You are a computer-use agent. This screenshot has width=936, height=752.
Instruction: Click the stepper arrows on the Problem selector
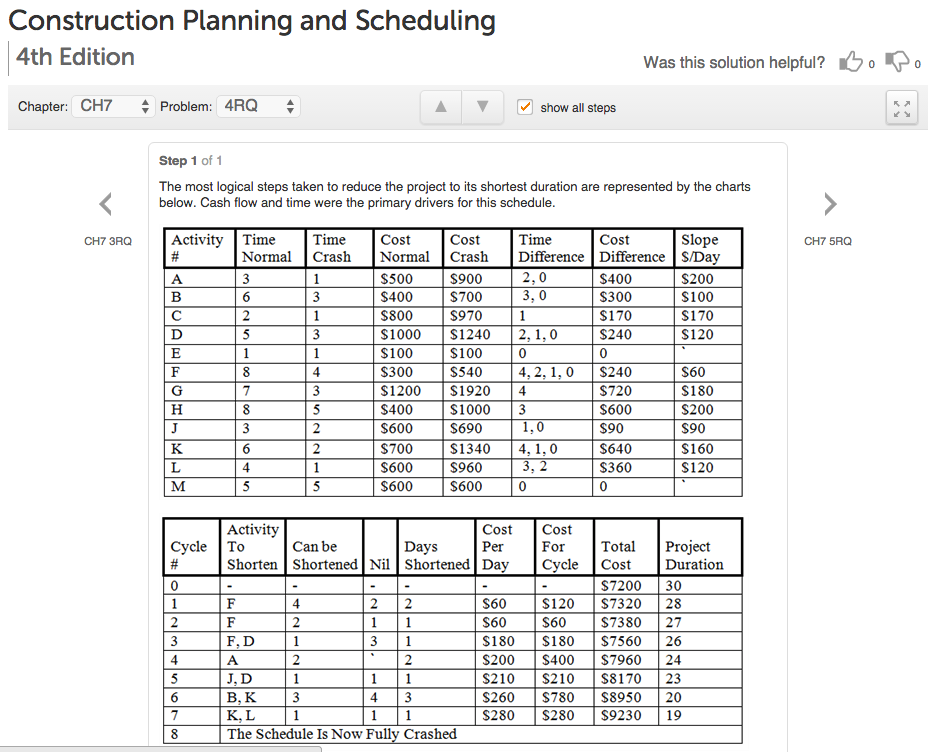click(289, 105)
